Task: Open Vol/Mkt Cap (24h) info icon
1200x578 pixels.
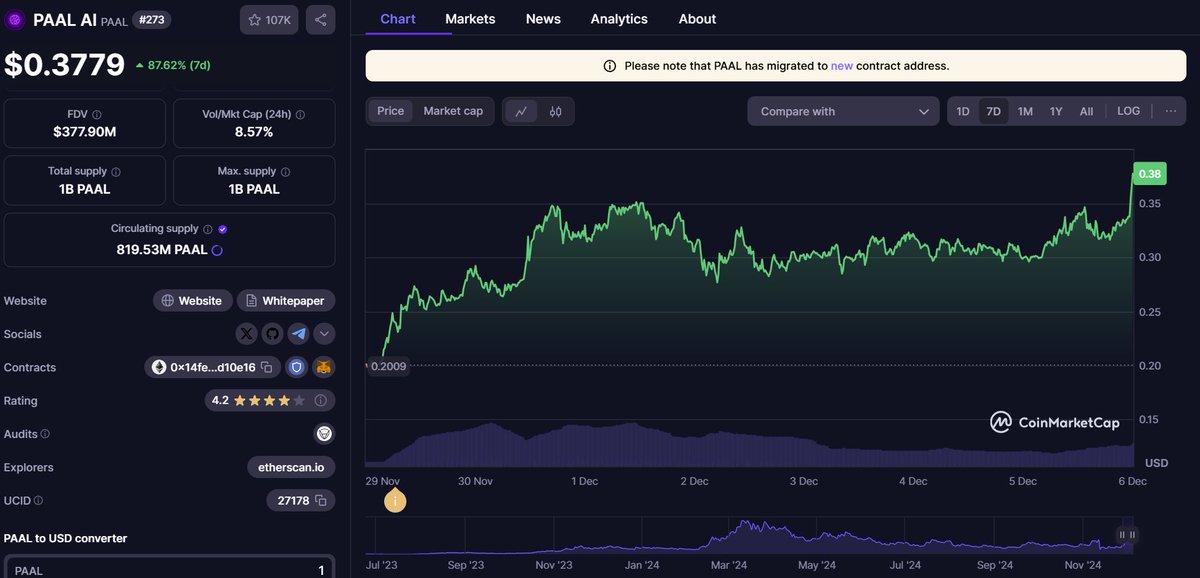Action: pyautogui.click(x=300, y=115)
